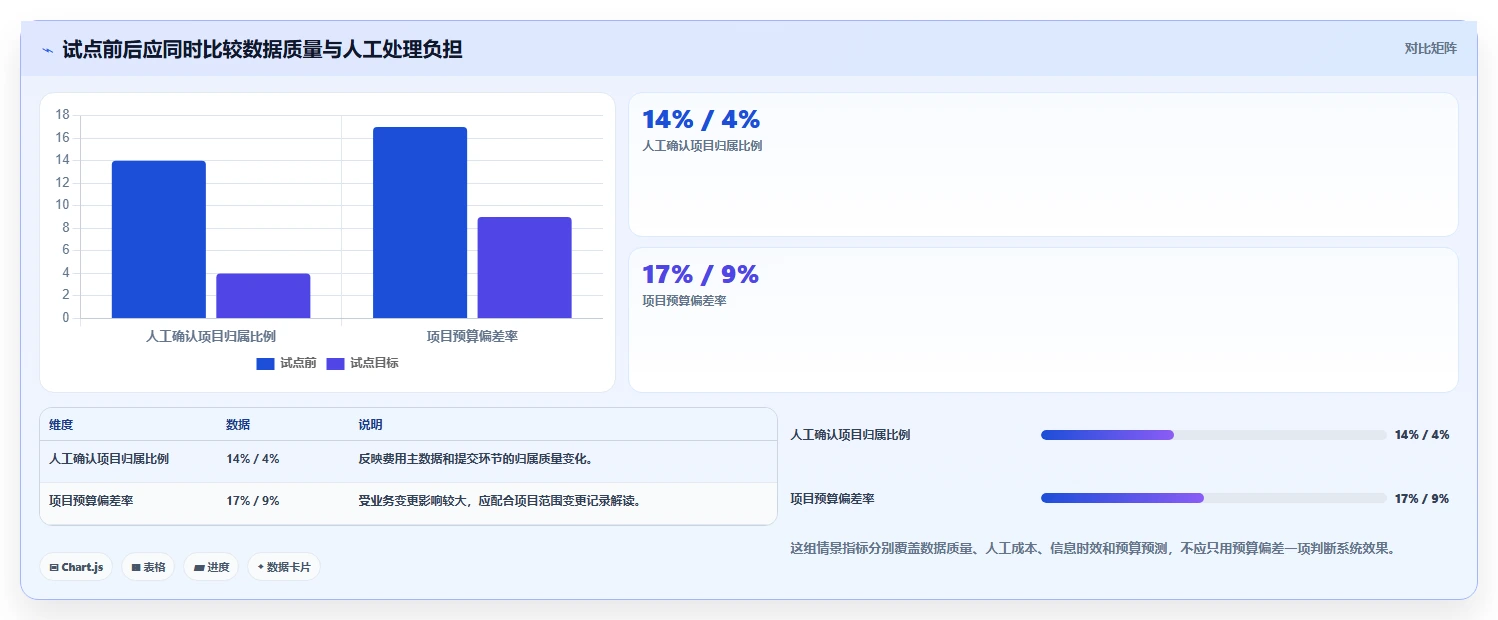The width and height of the screenshot is (1498, 620).
Task: Toggle the 试点目标 legend swatch
Action: (335, 363)
